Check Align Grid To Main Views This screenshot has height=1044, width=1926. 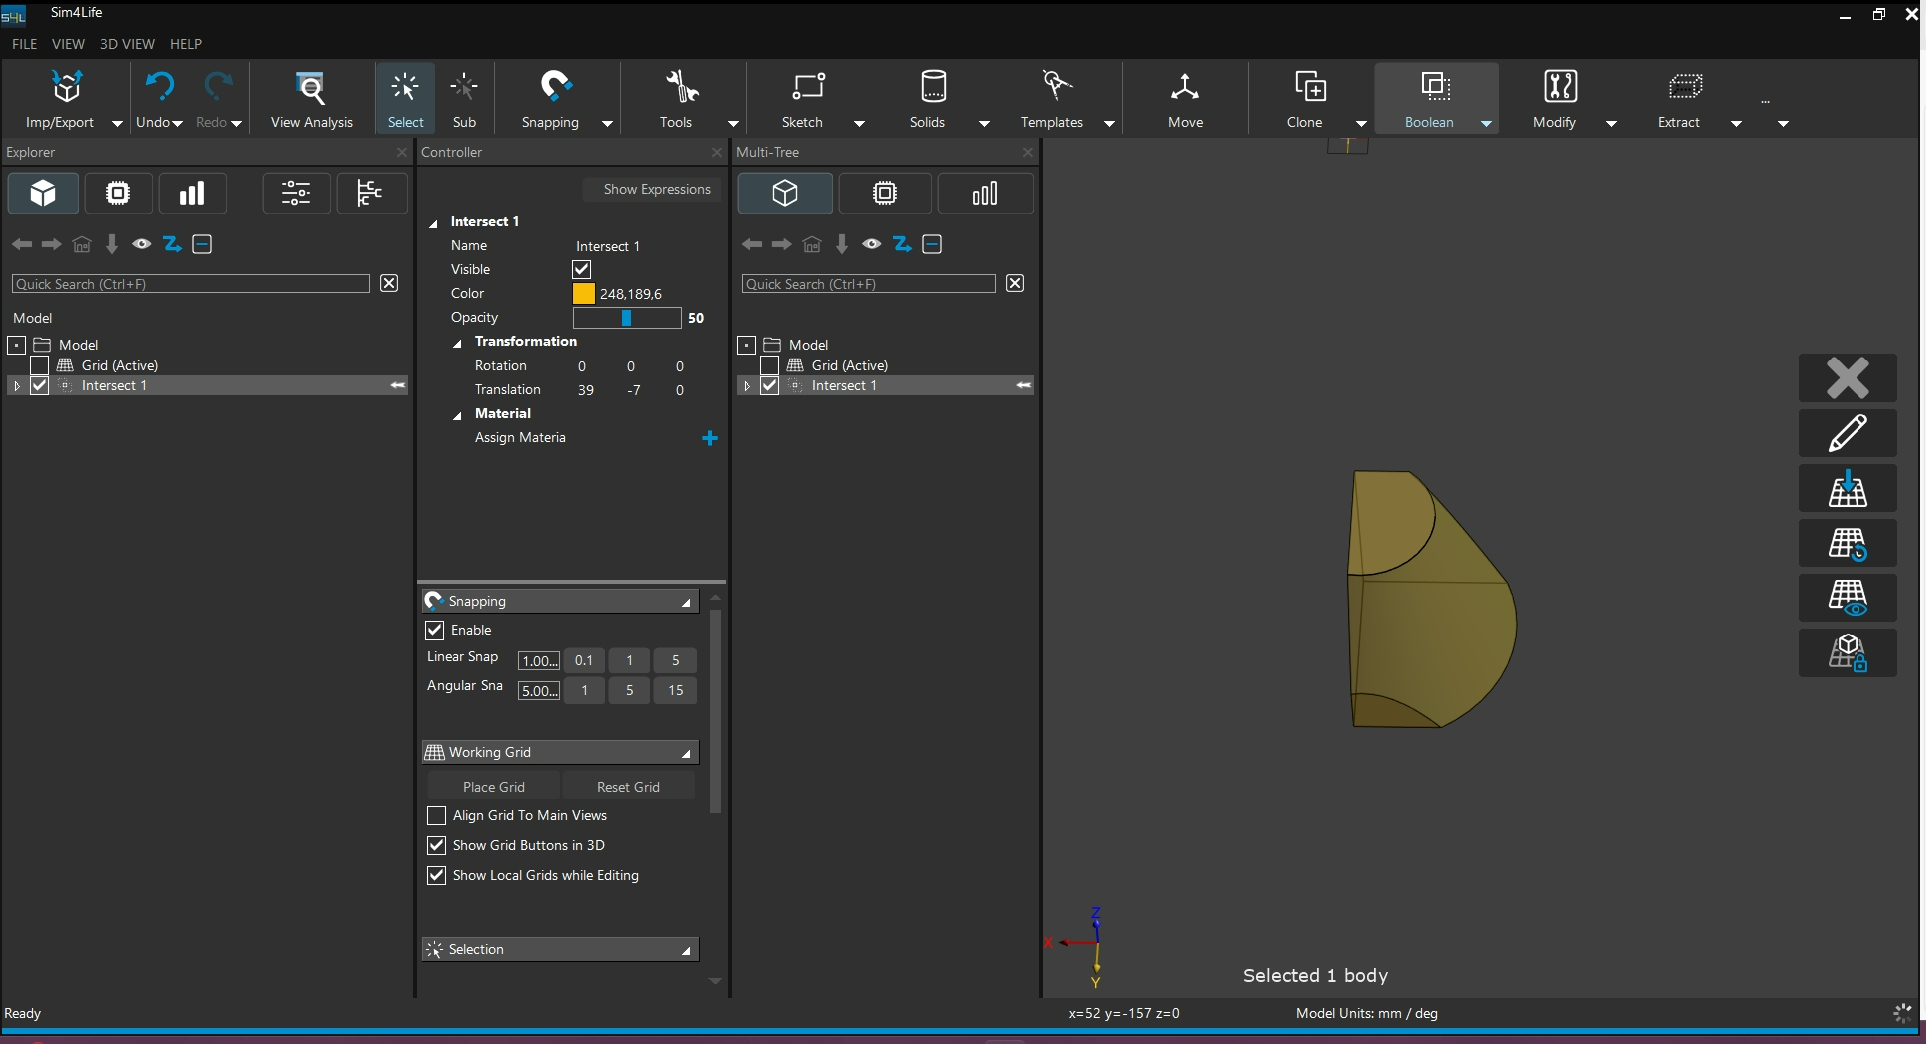[436, 815]
